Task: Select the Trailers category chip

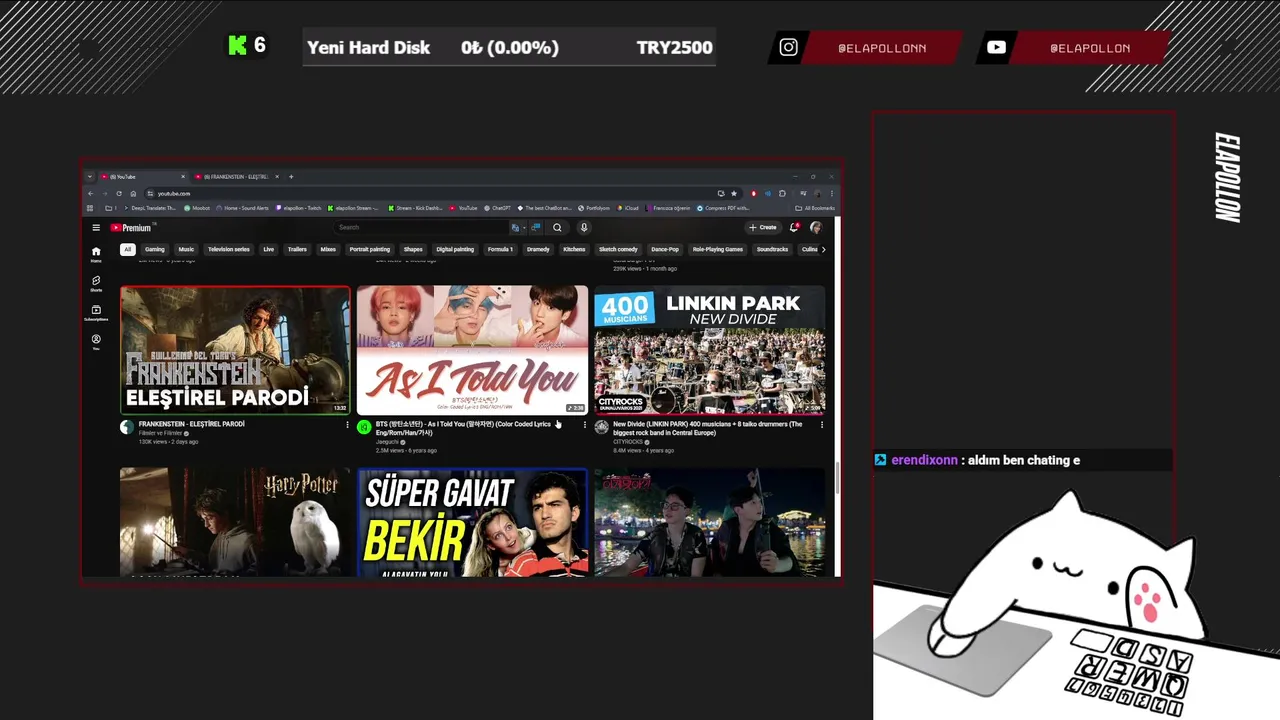Action: (297, 249)
